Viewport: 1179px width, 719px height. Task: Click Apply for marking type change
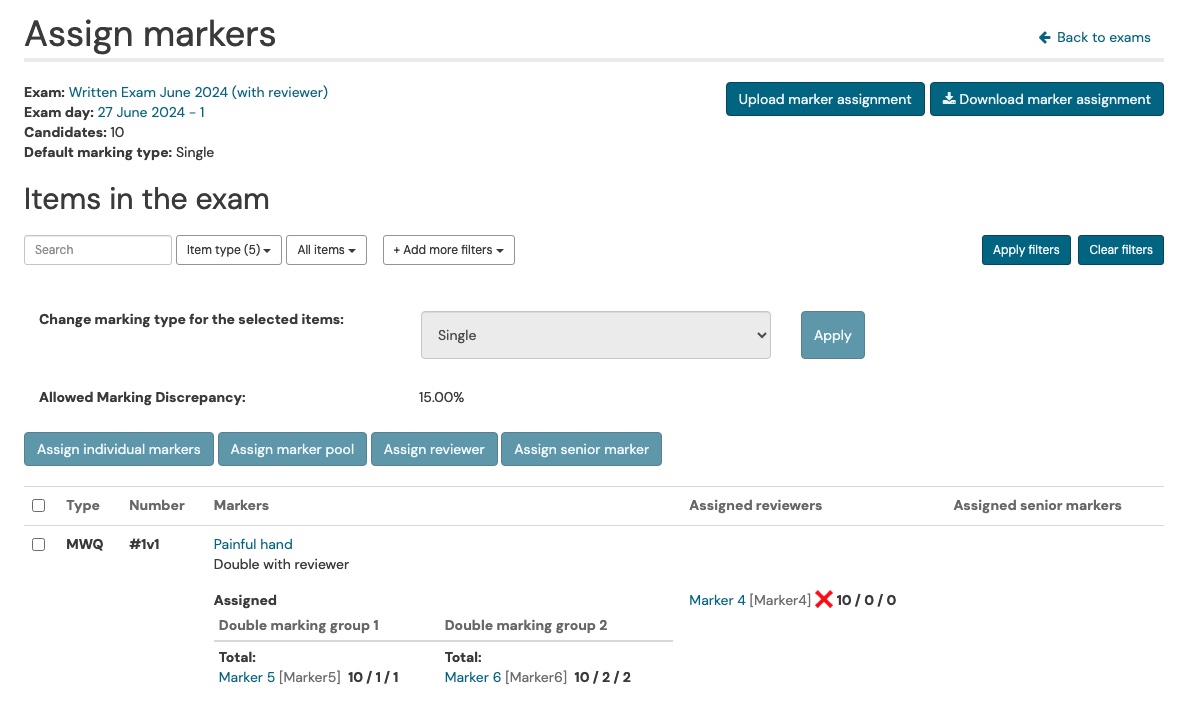click(x=832, y=335)
